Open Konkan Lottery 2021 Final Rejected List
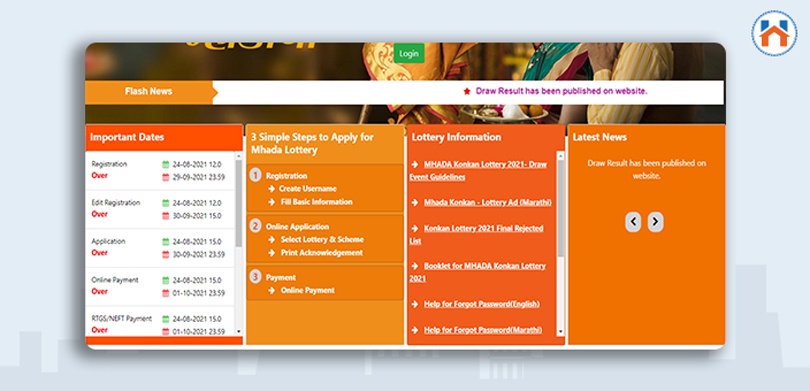 click(x=476, y=234)
